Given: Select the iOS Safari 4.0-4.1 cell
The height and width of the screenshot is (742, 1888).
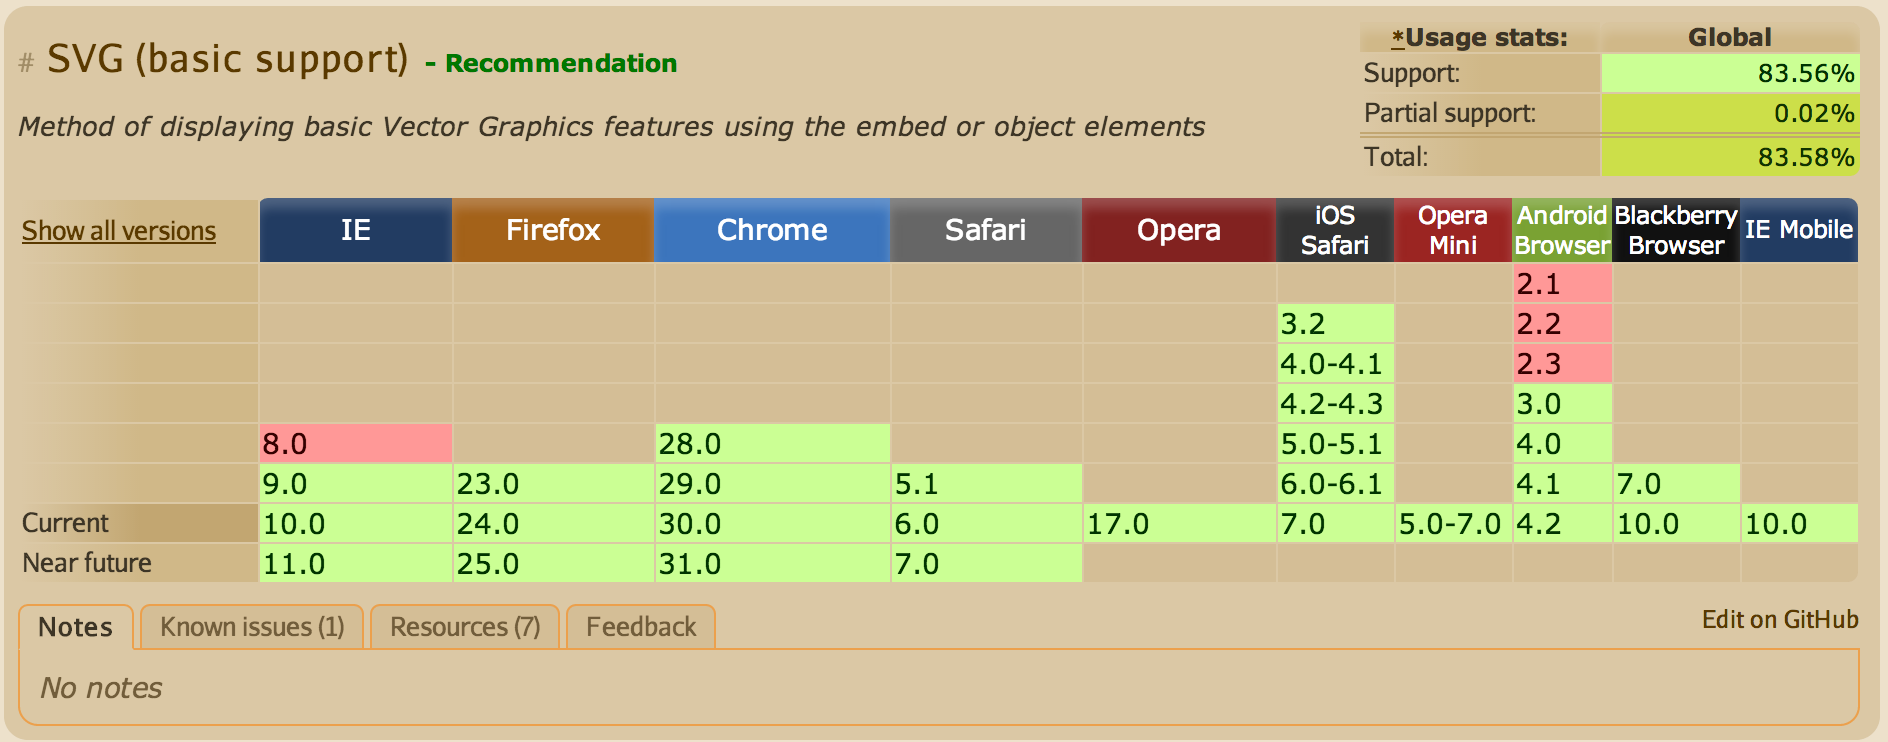Looking at the screenshot, I should (x=1335, y=363).
